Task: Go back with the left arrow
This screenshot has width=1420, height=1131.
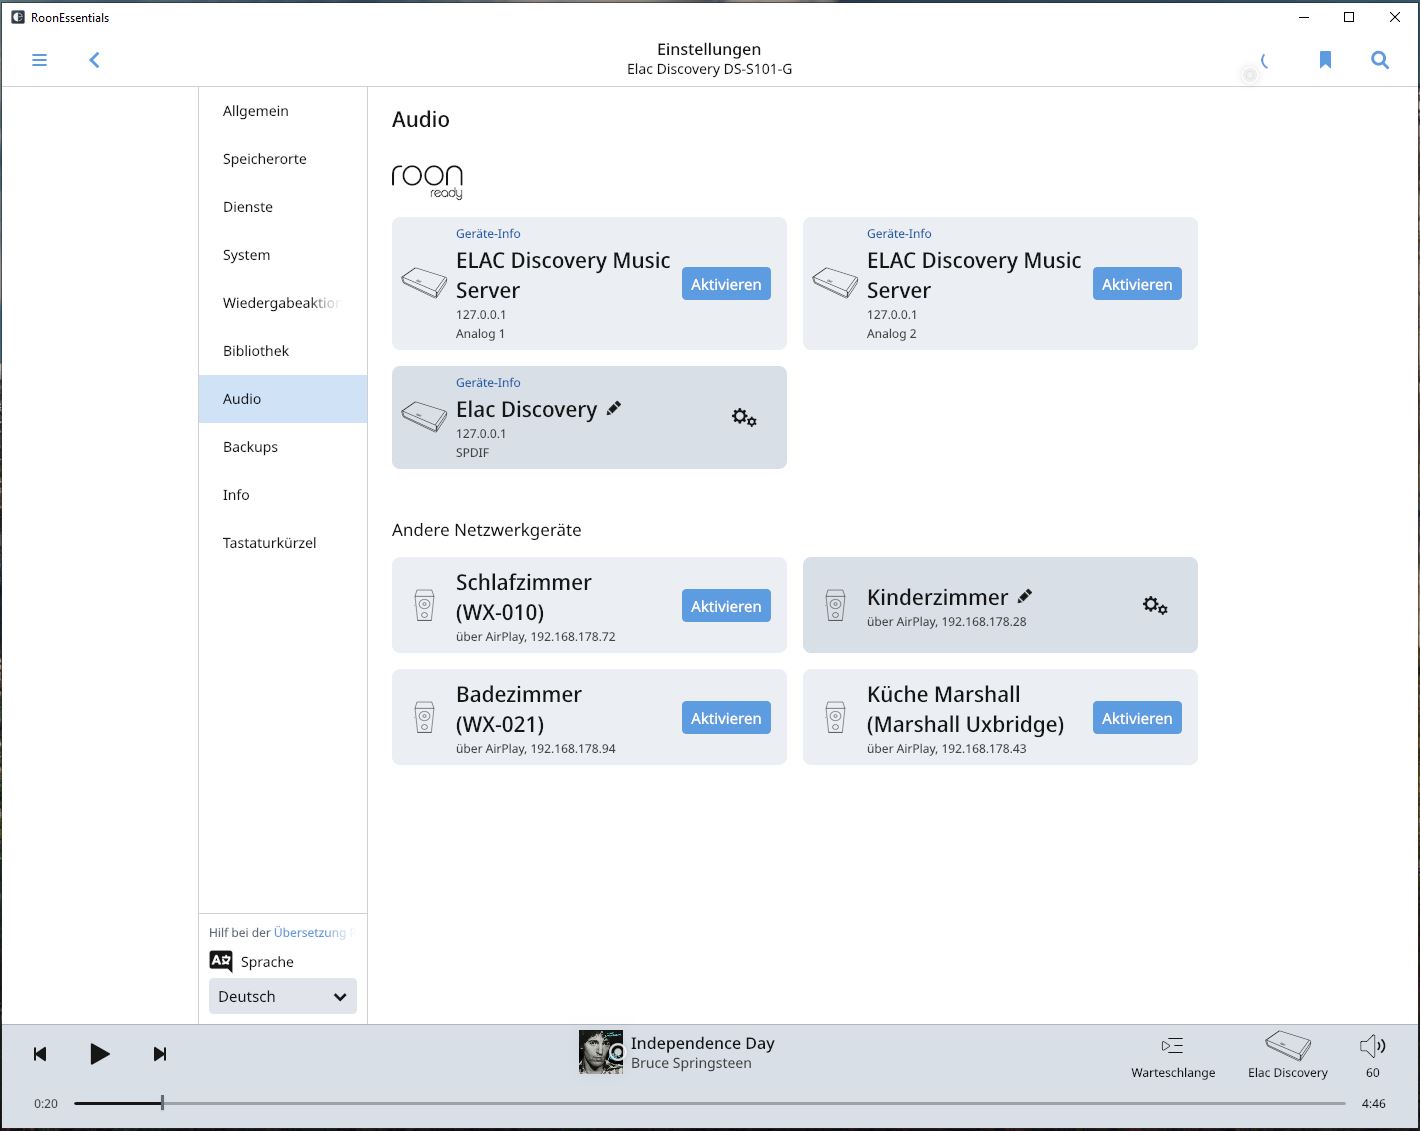Action: click(95, 60)
